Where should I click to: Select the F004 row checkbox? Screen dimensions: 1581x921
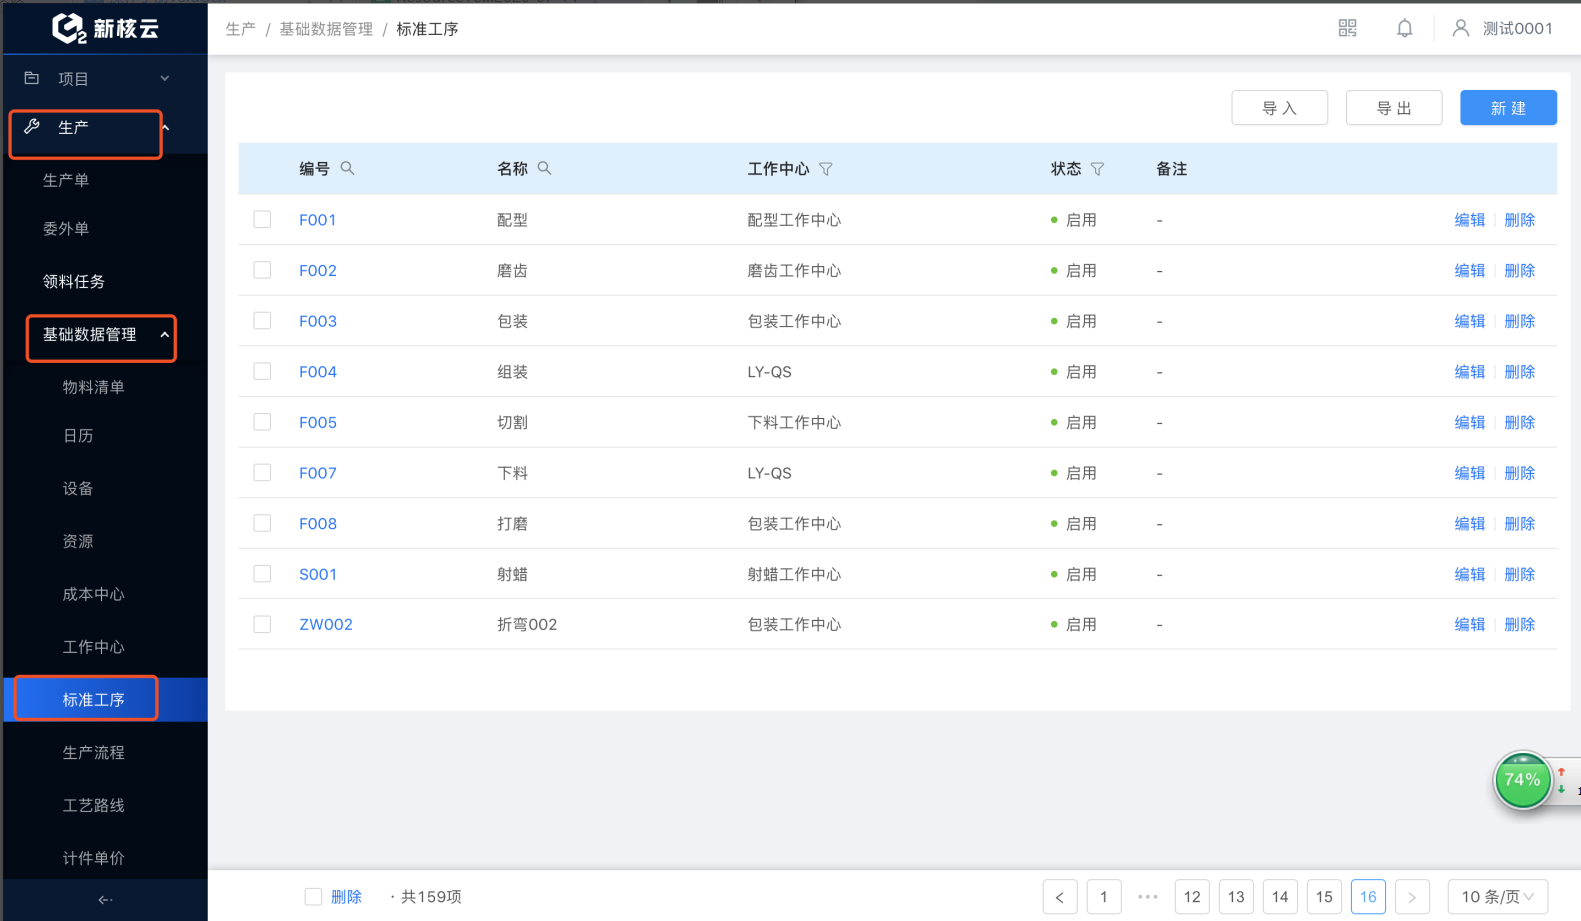pos(262,371)
